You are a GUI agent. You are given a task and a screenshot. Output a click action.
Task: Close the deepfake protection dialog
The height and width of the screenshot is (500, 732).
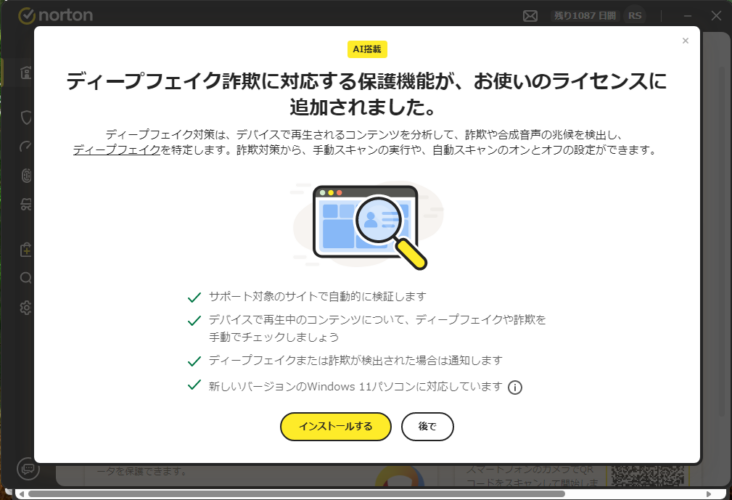click(685, 41)
